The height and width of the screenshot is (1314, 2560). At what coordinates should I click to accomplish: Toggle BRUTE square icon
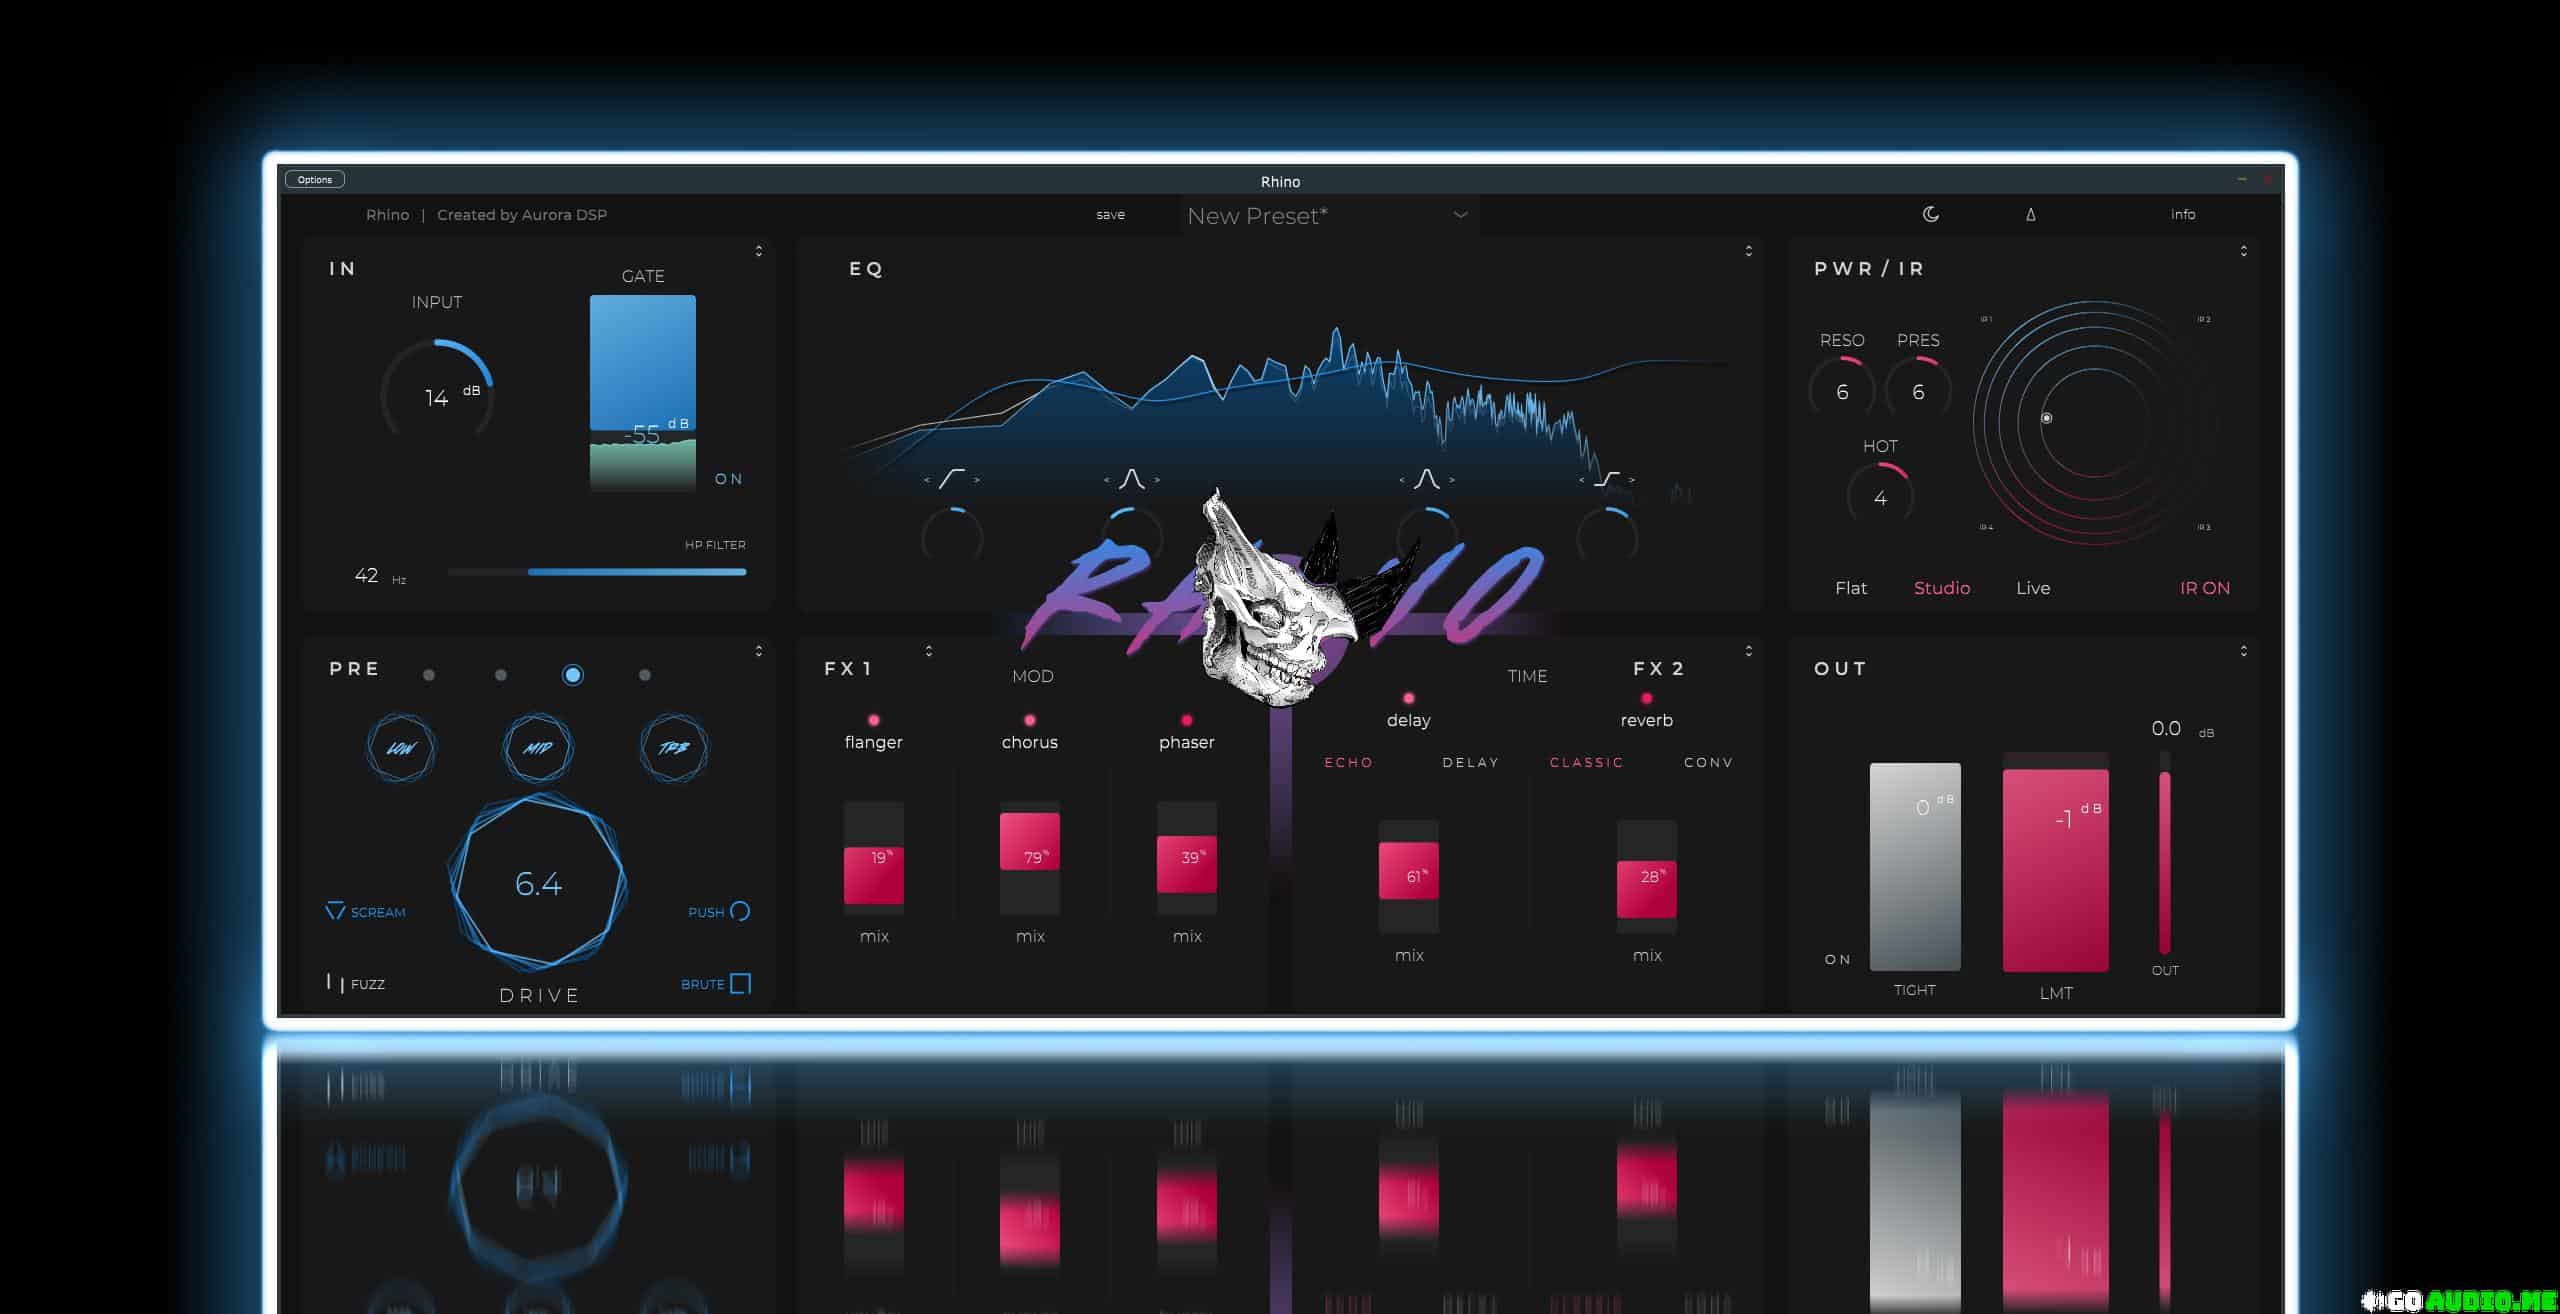(x=740, y=983)
